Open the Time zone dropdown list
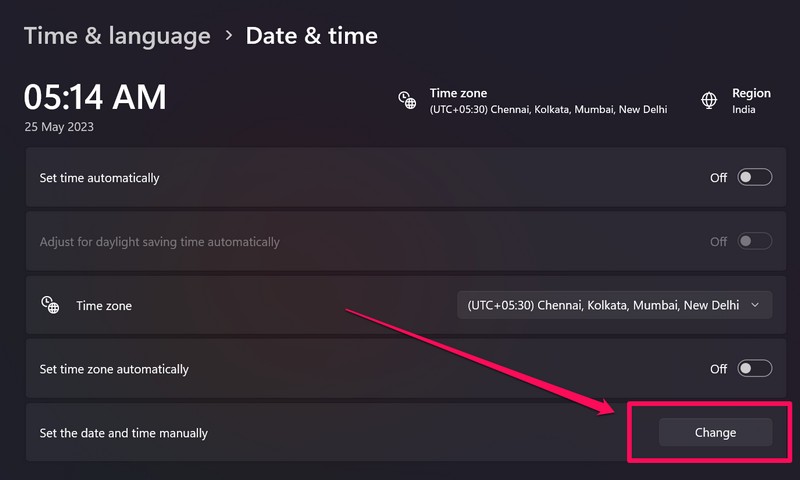Viewport: 800px width, 480px height. [614, 305]
